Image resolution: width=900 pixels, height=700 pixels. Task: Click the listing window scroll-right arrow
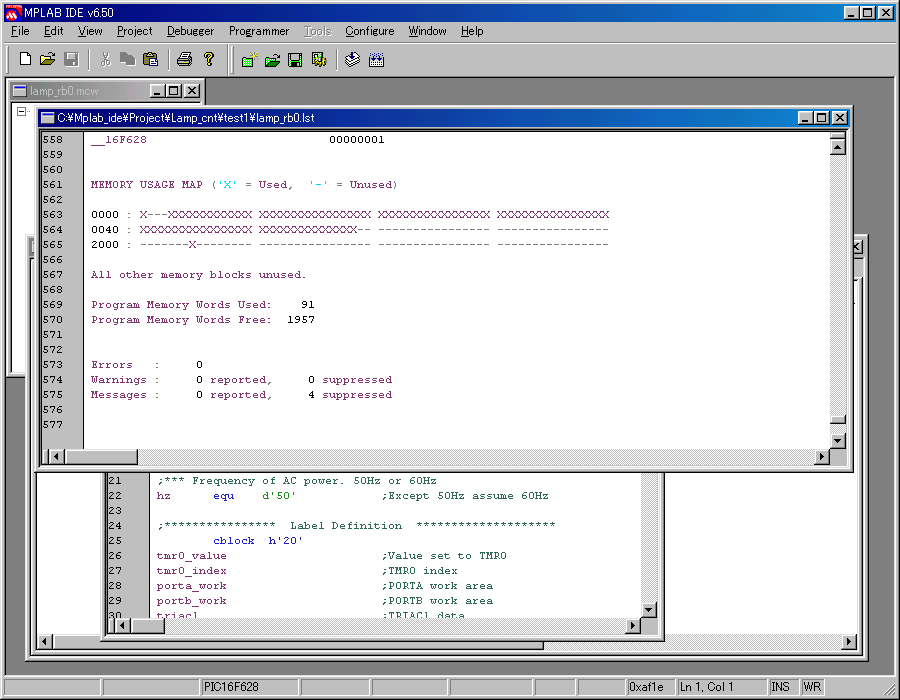822,456
